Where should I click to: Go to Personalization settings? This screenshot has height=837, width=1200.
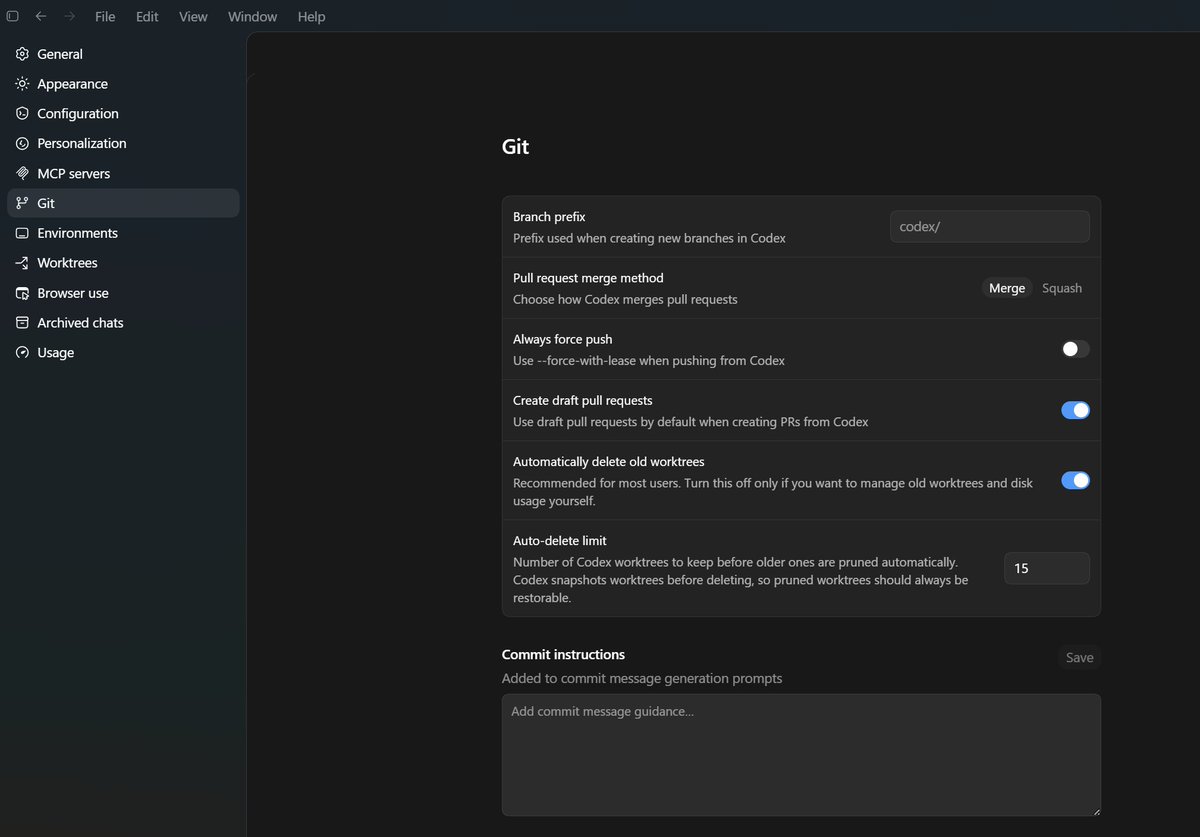[123, 144]
